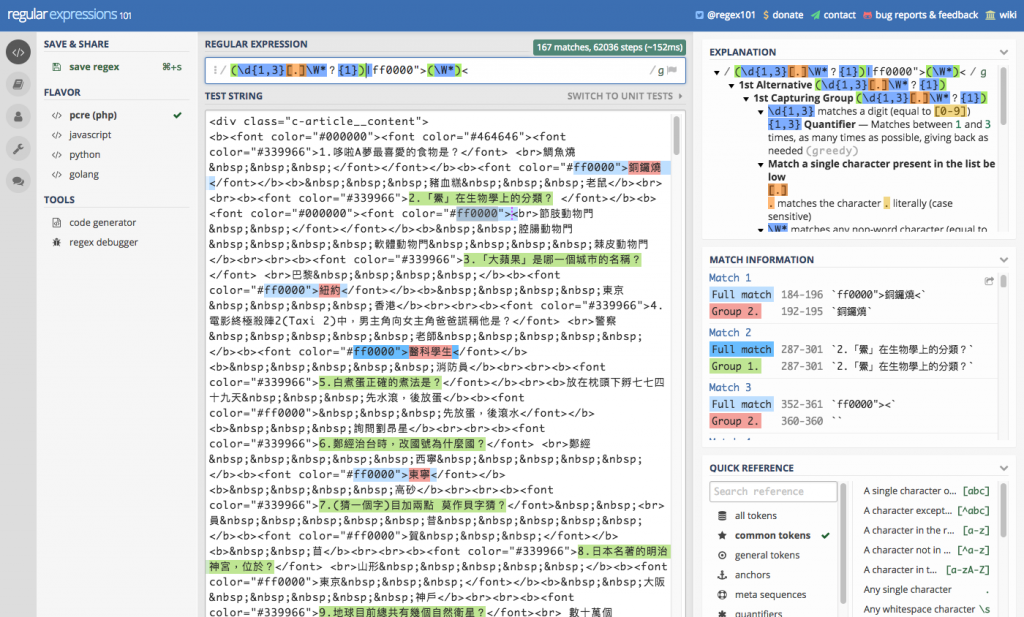Click the all tokens stack icon
Screen dimensions: 1024x617
point(722,516)
